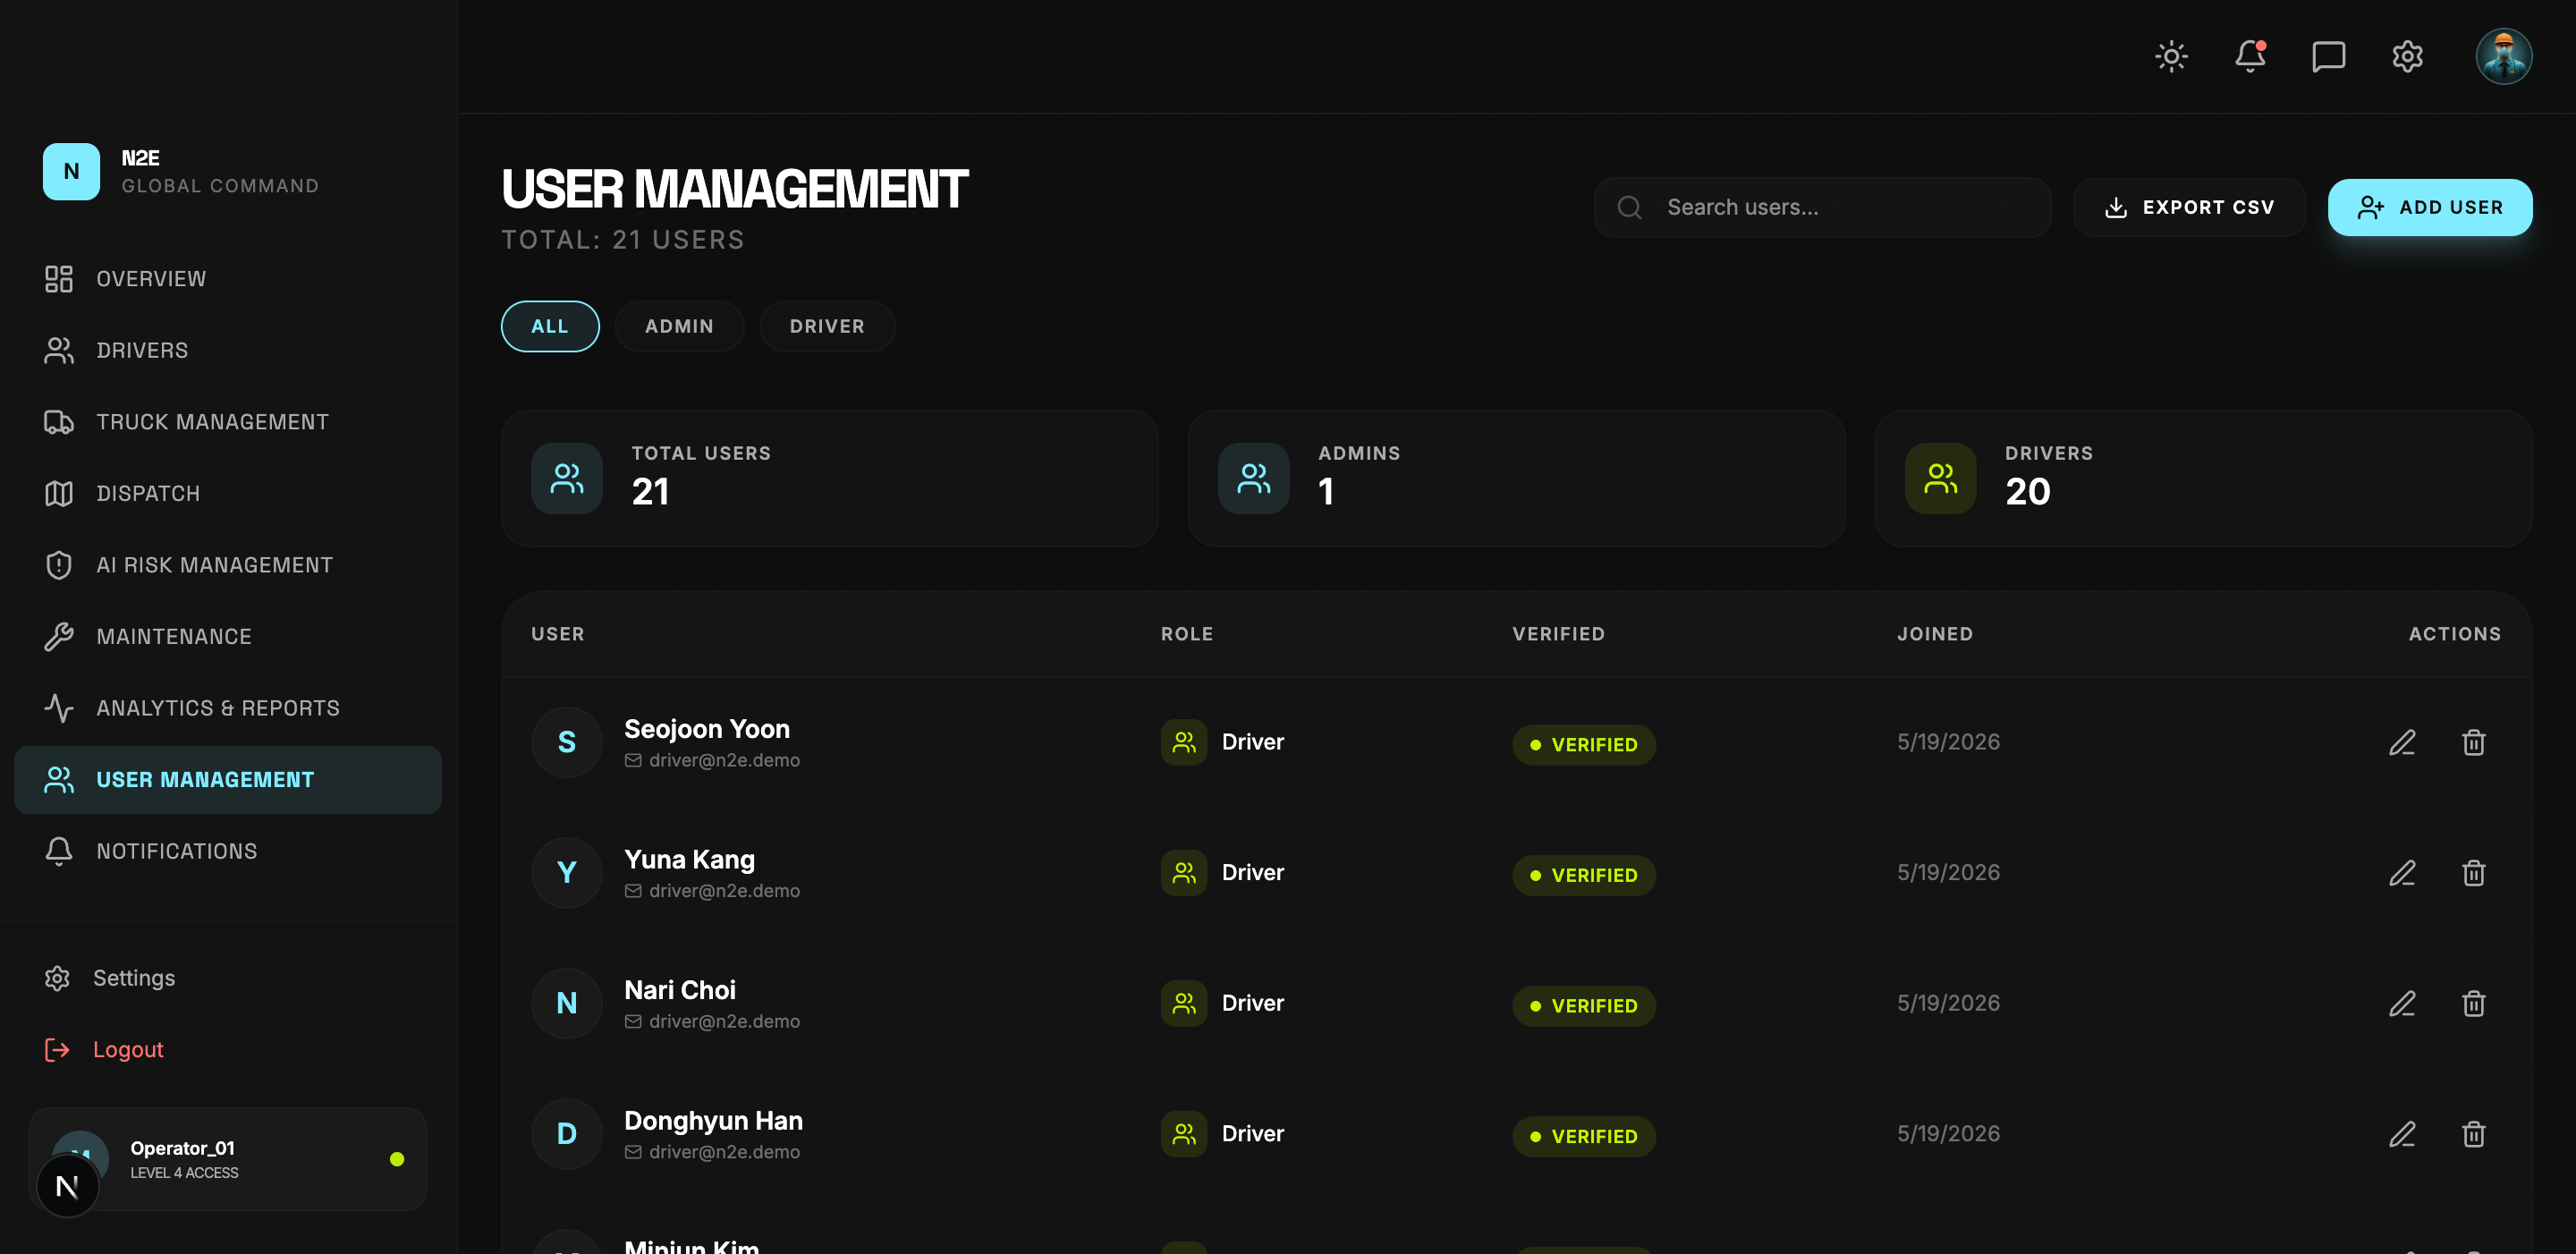Open the profile avatar menu

click(2503, 56)
